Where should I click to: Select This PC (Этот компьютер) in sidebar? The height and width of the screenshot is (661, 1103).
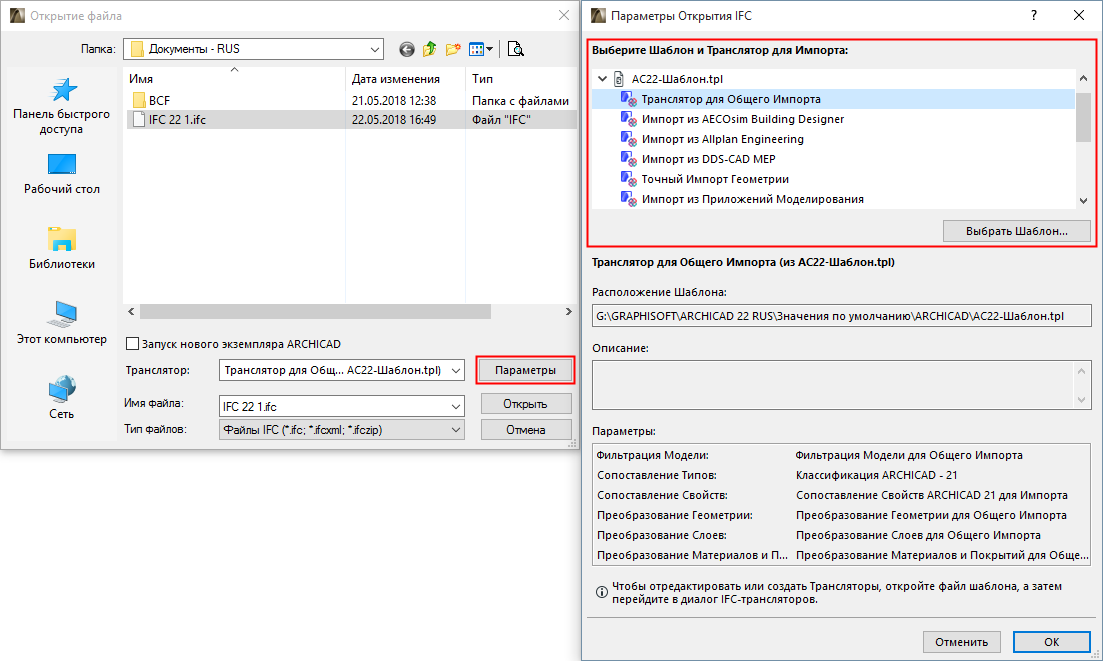pos(62,323)
